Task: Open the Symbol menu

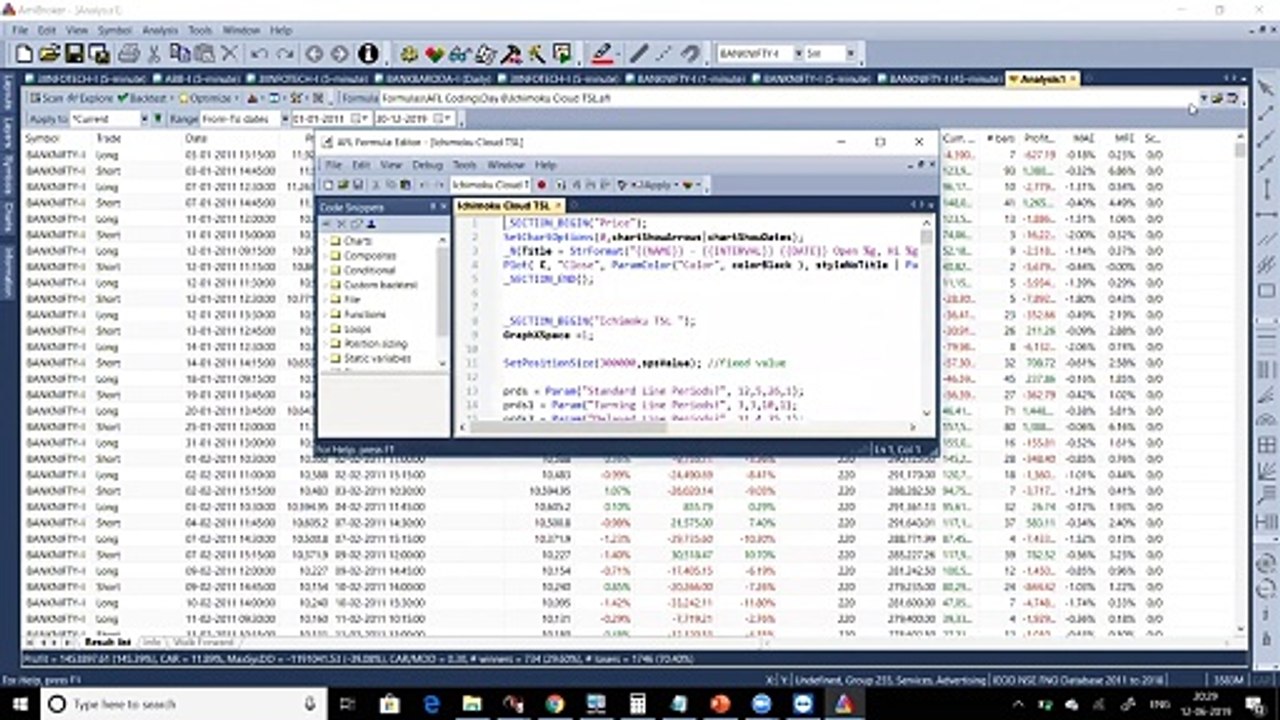Action: [x=114, y=30]
